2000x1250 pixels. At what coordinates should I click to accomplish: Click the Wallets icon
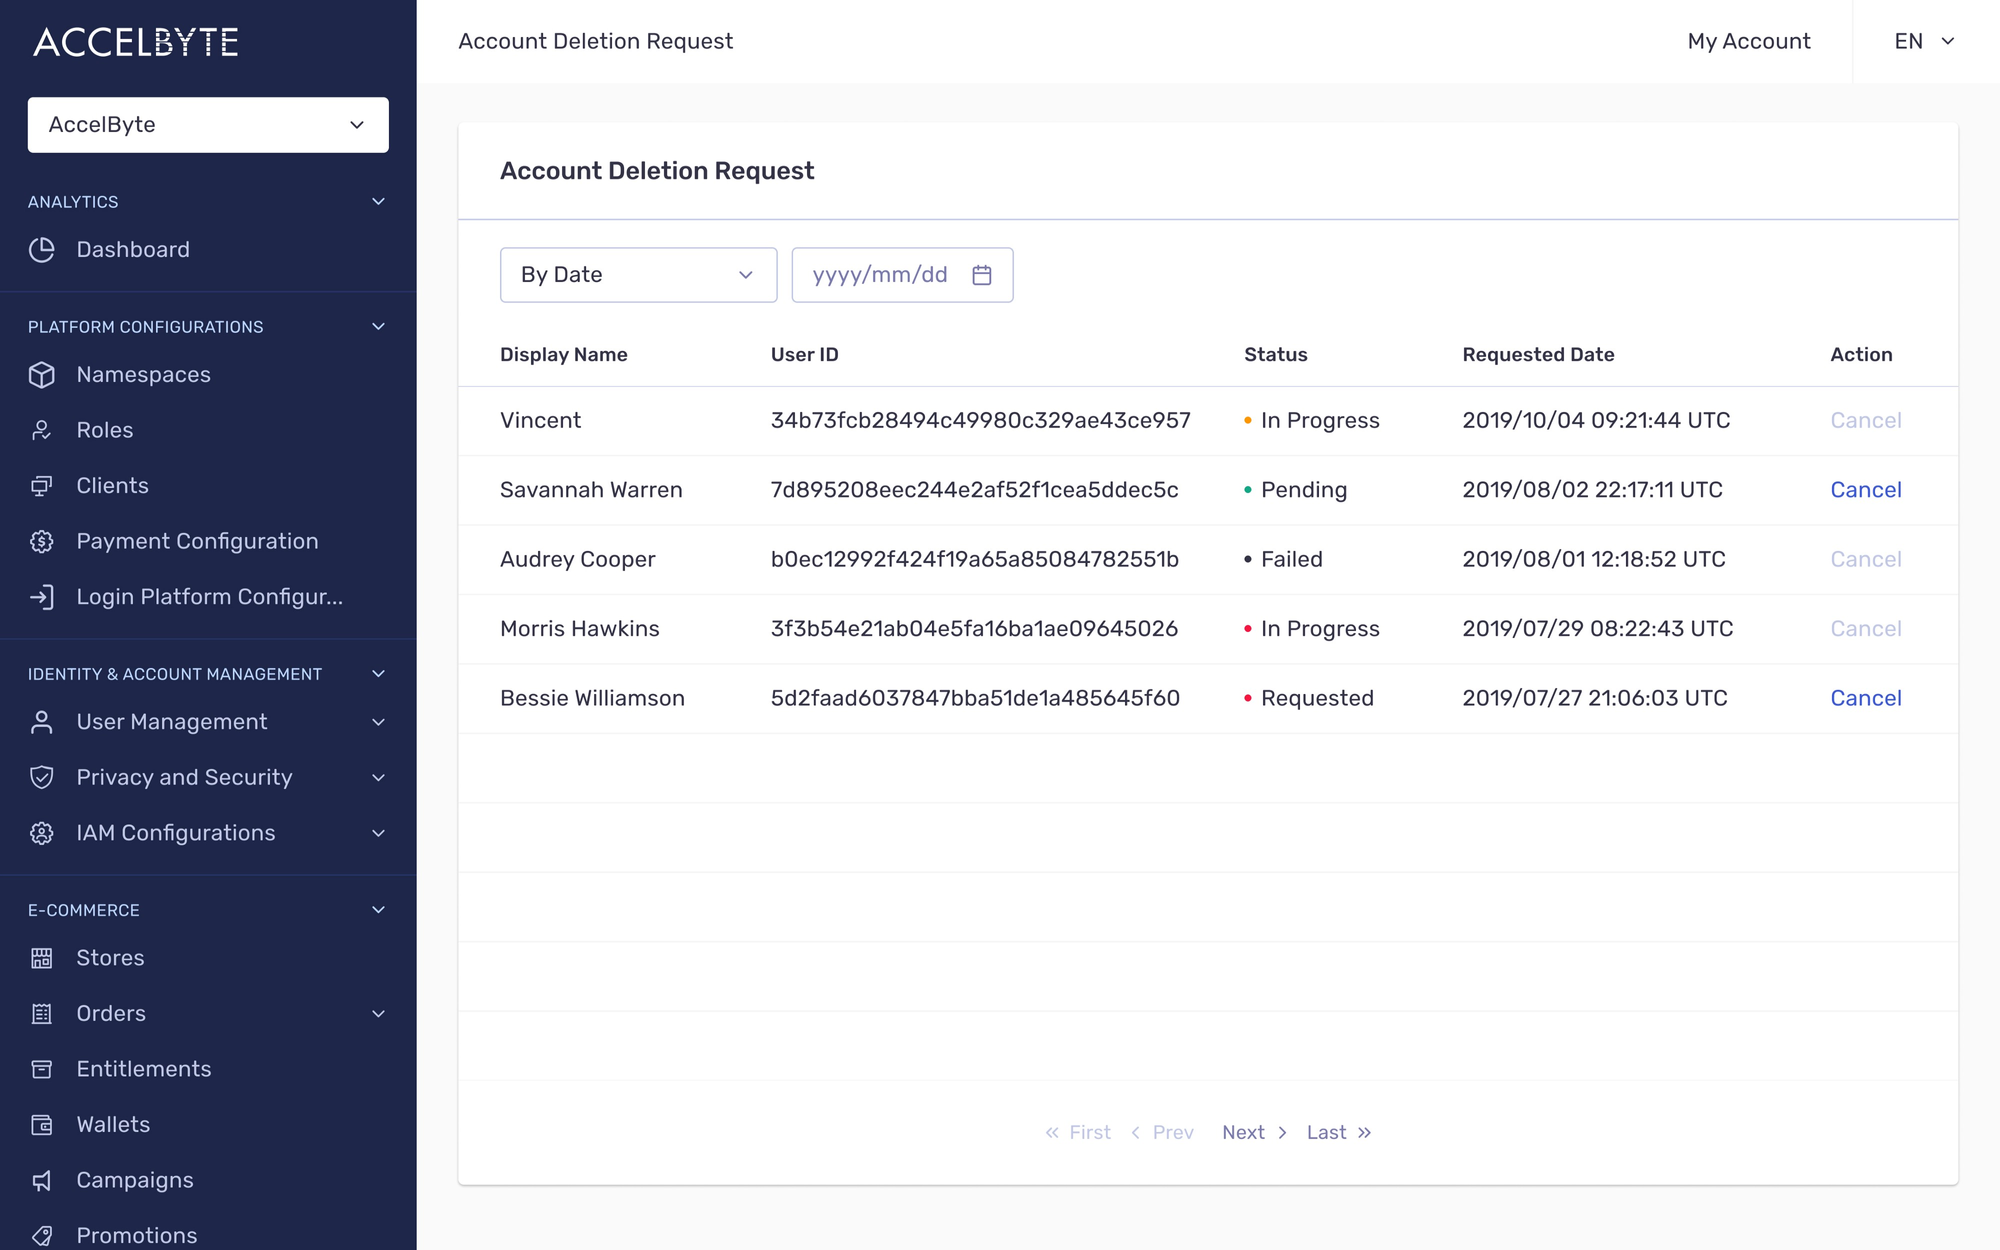point(42,1125)
